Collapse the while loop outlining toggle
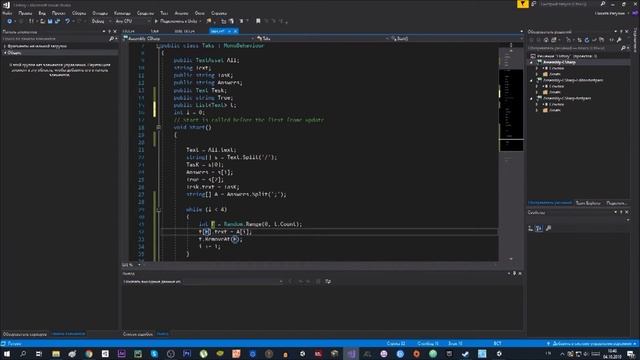640x360 pixels. click(158, 210)
